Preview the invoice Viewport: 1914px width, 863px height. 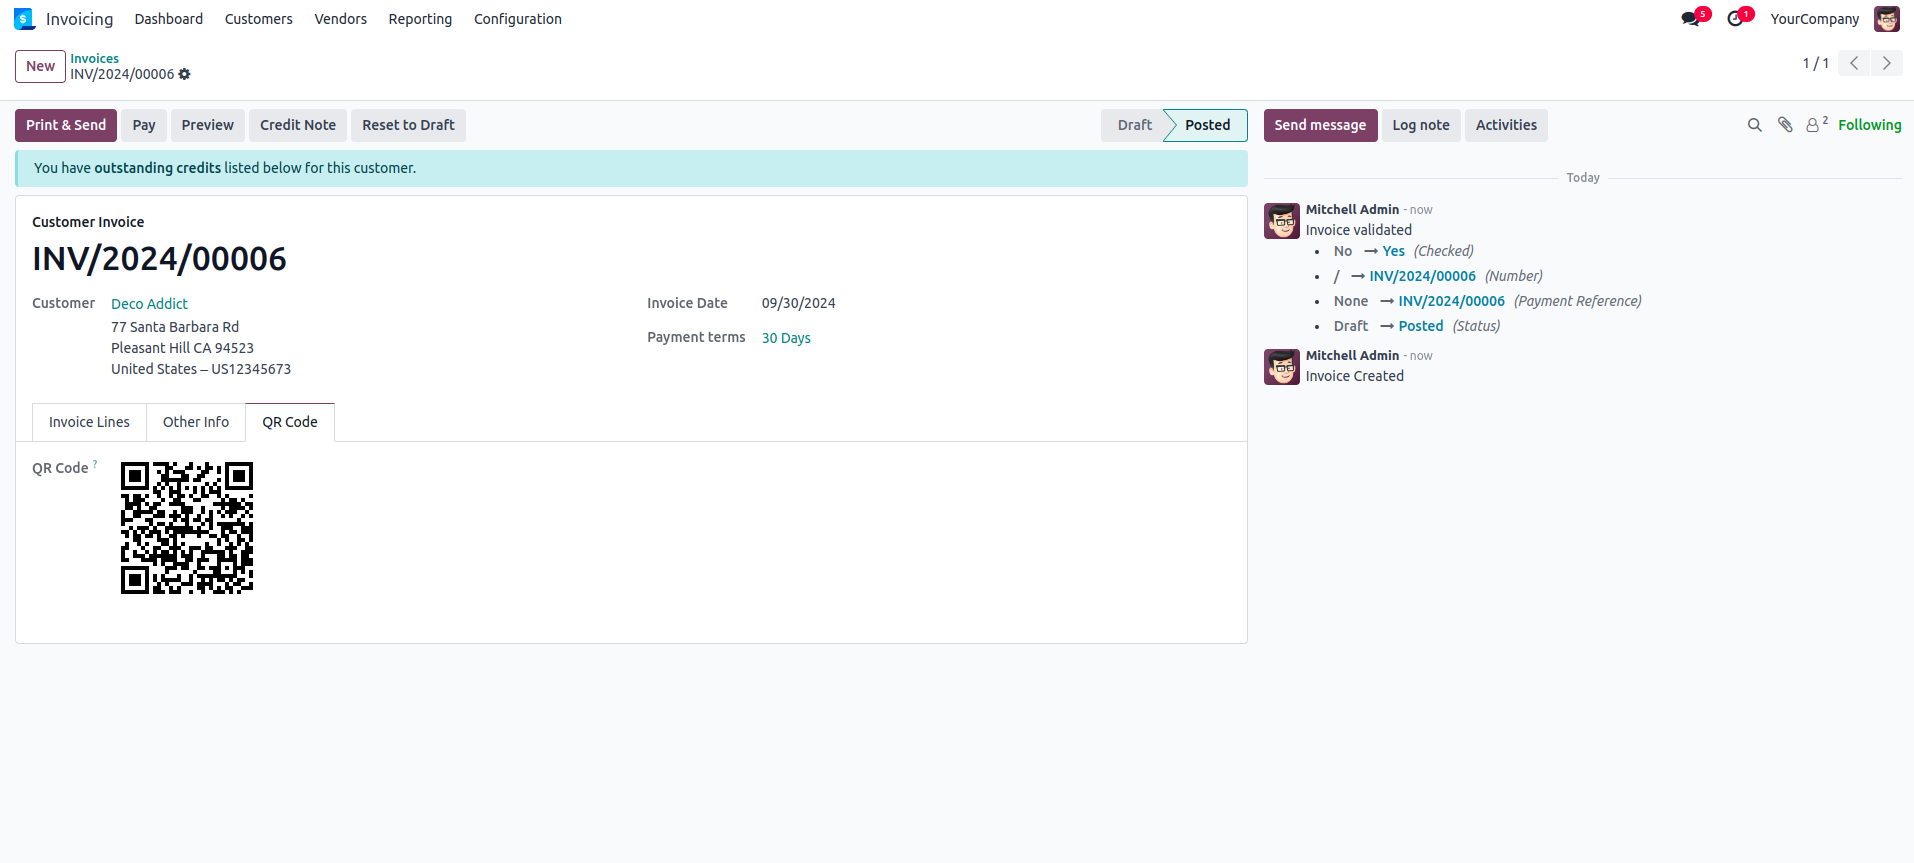point(208,125)
